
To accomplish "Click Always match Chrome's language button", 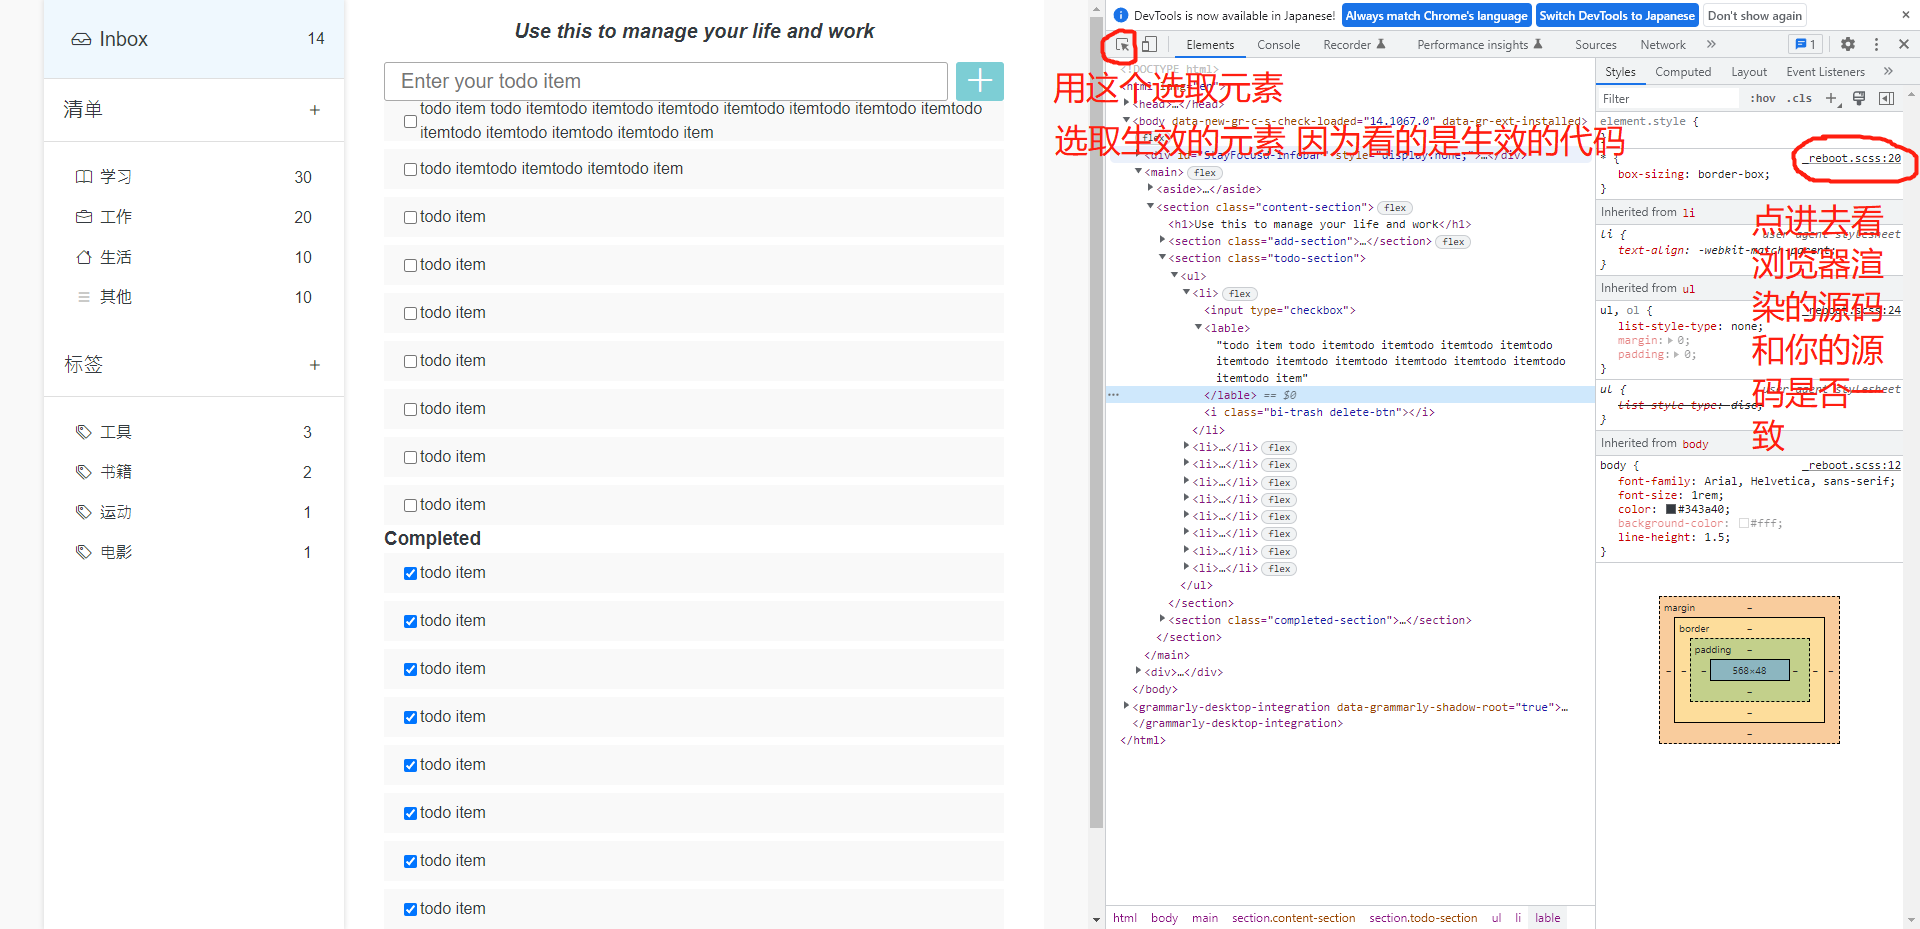I will click(1436, 15).
